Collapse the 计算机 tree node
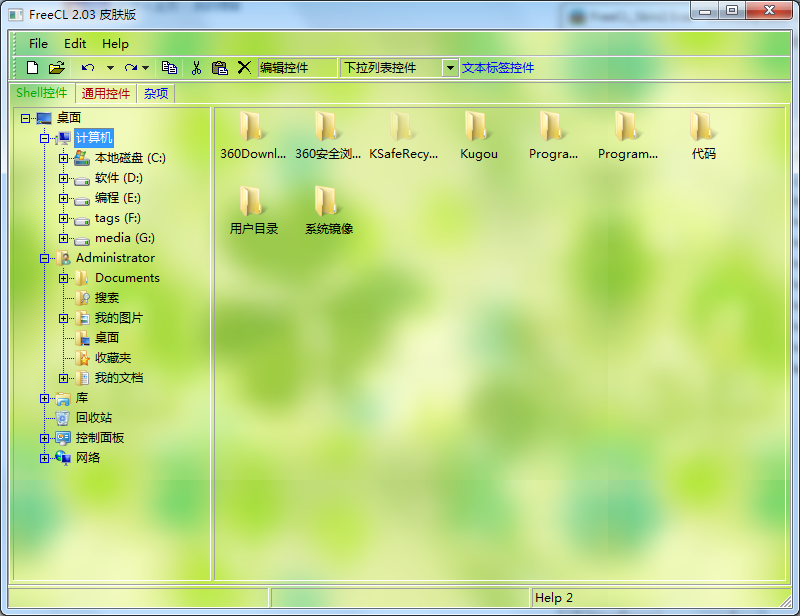This screenshot has width=800, height=616. [44, 138]
